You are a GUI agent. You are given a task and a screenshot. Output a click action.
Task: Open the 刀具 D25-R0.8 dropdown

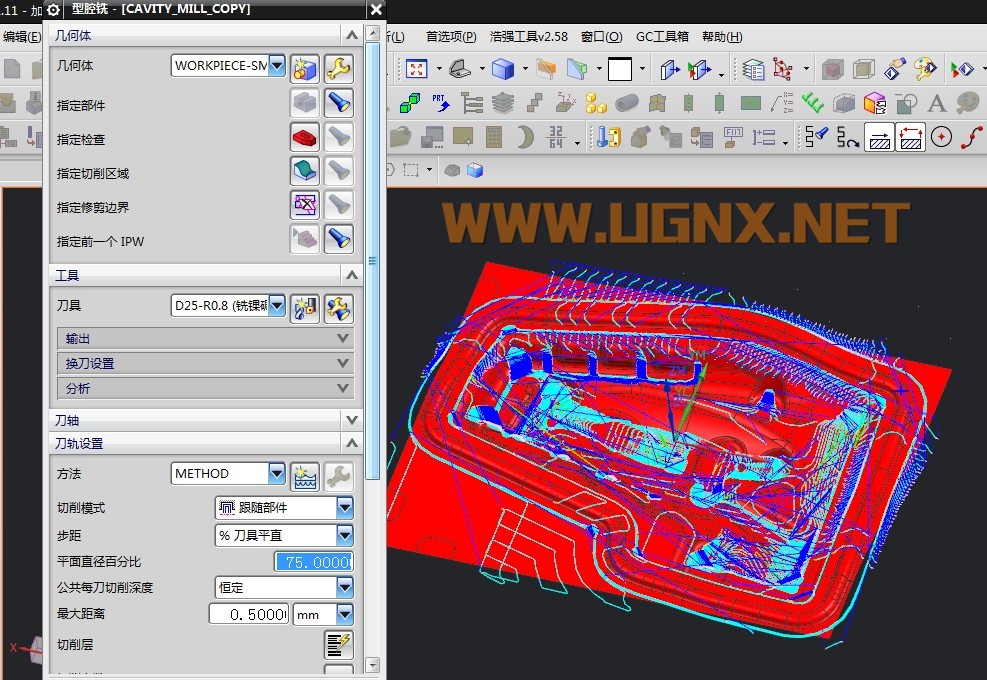pos(277,306)
